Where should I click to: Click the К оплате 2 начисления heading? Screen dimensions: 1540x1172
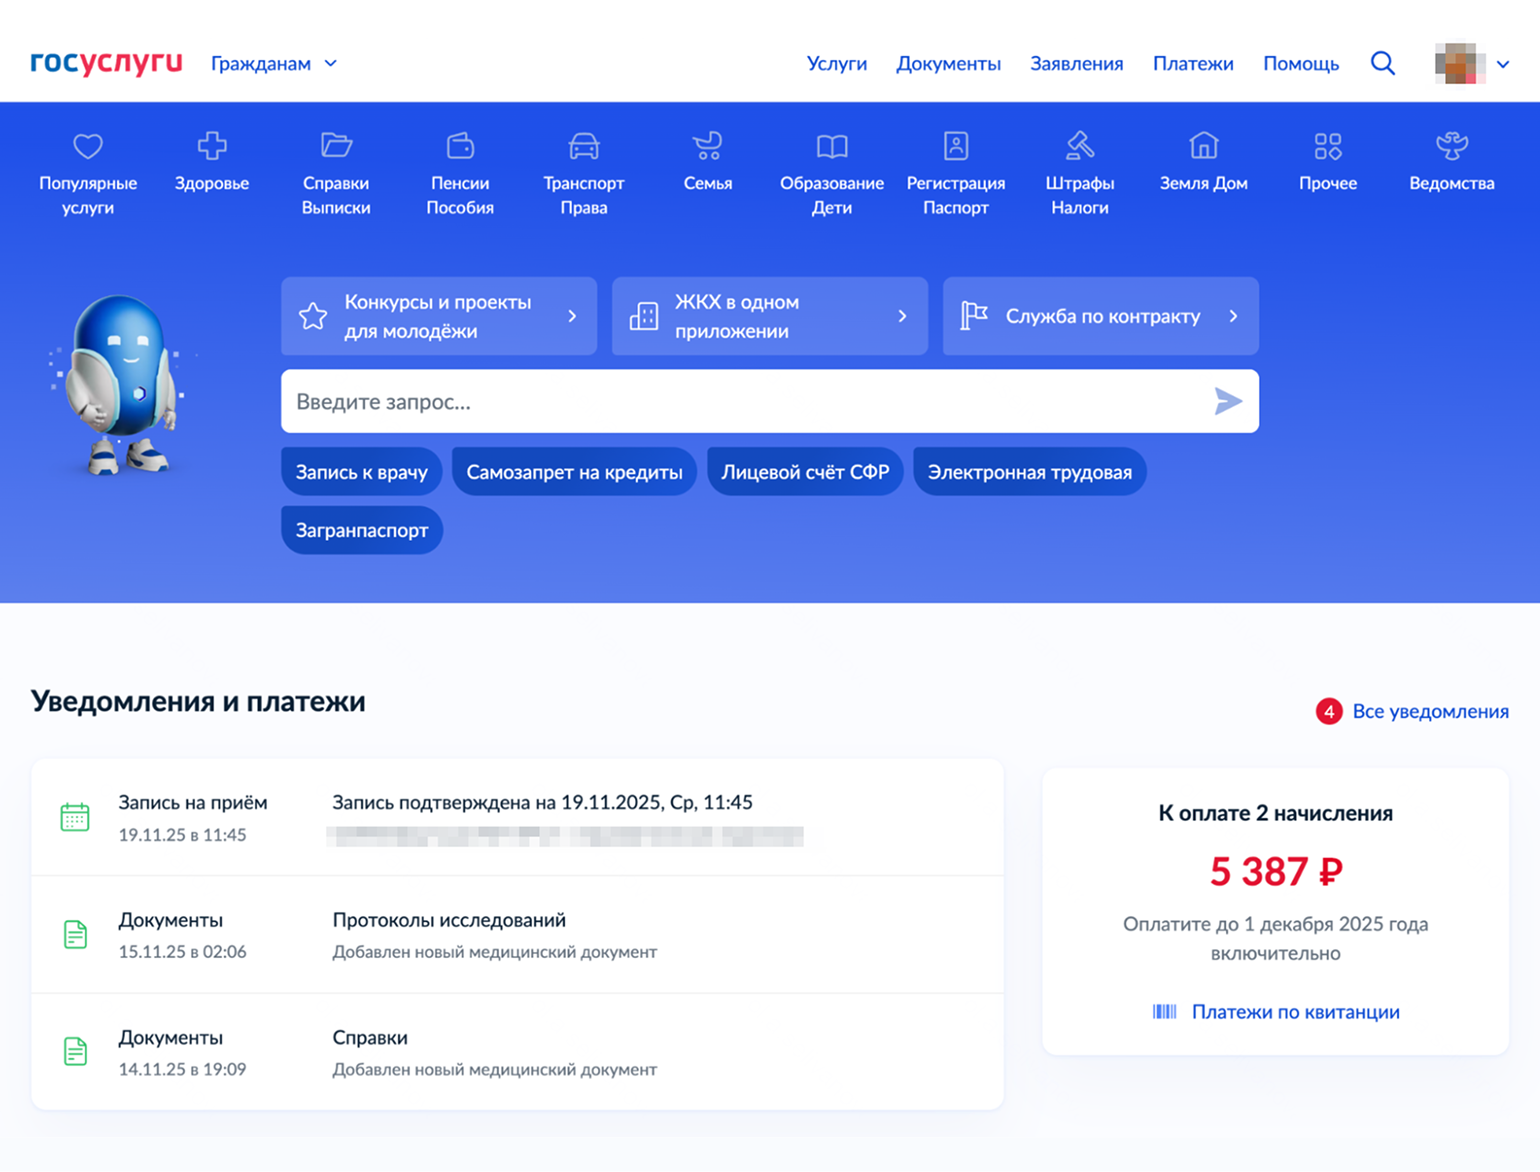pyautogui.click(x=1275, y=813)
